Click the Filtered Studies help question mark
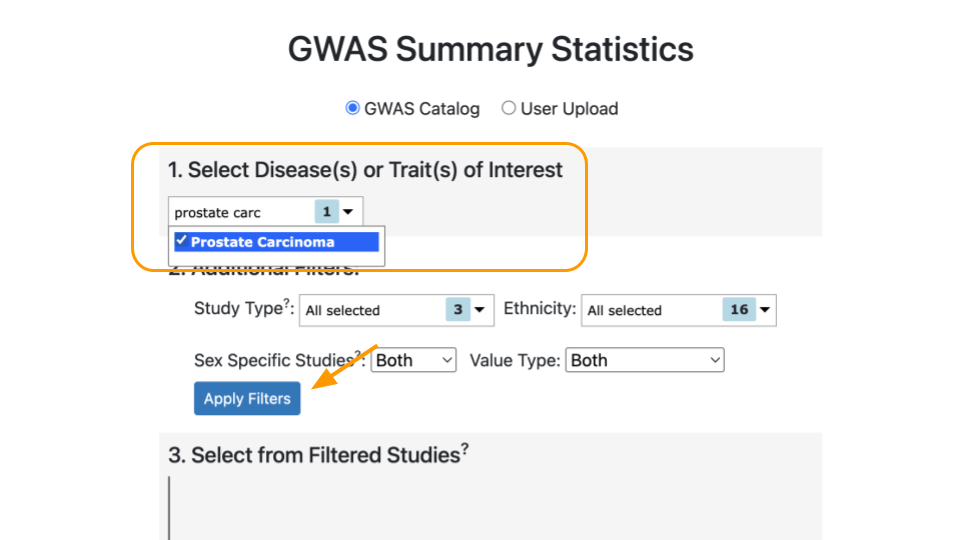 [x=465, y=449]
